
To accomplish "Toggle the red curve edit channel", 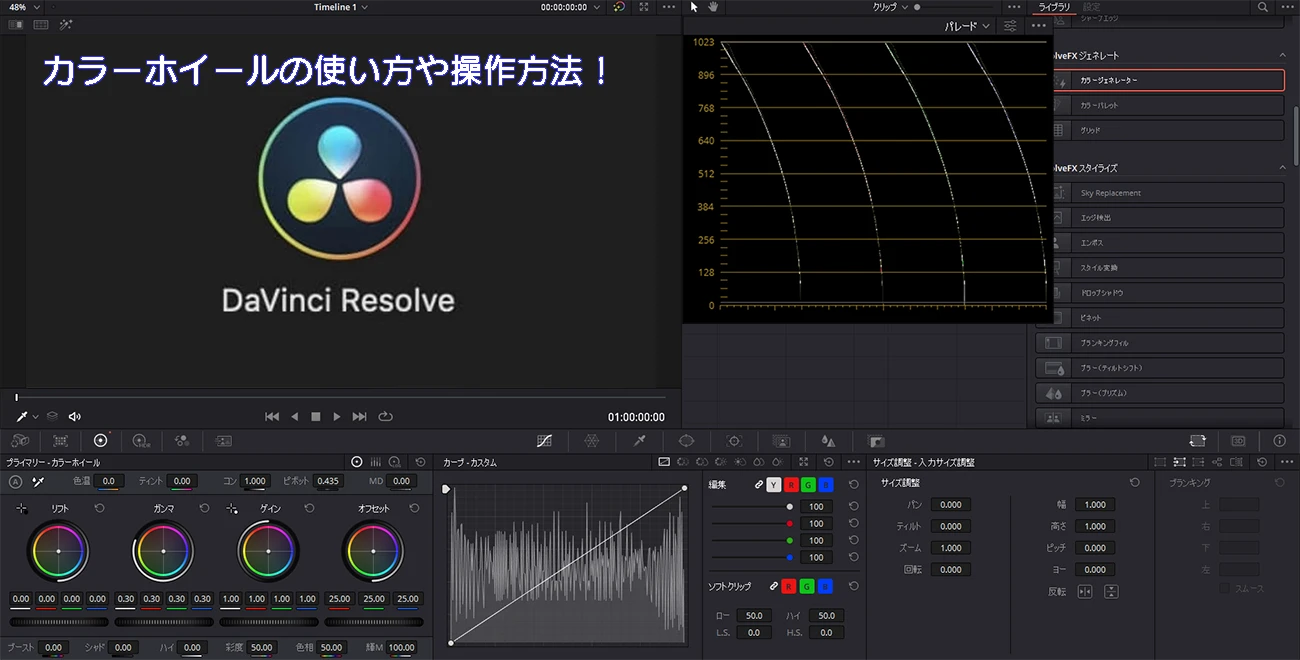I will [x=790, y=485].
